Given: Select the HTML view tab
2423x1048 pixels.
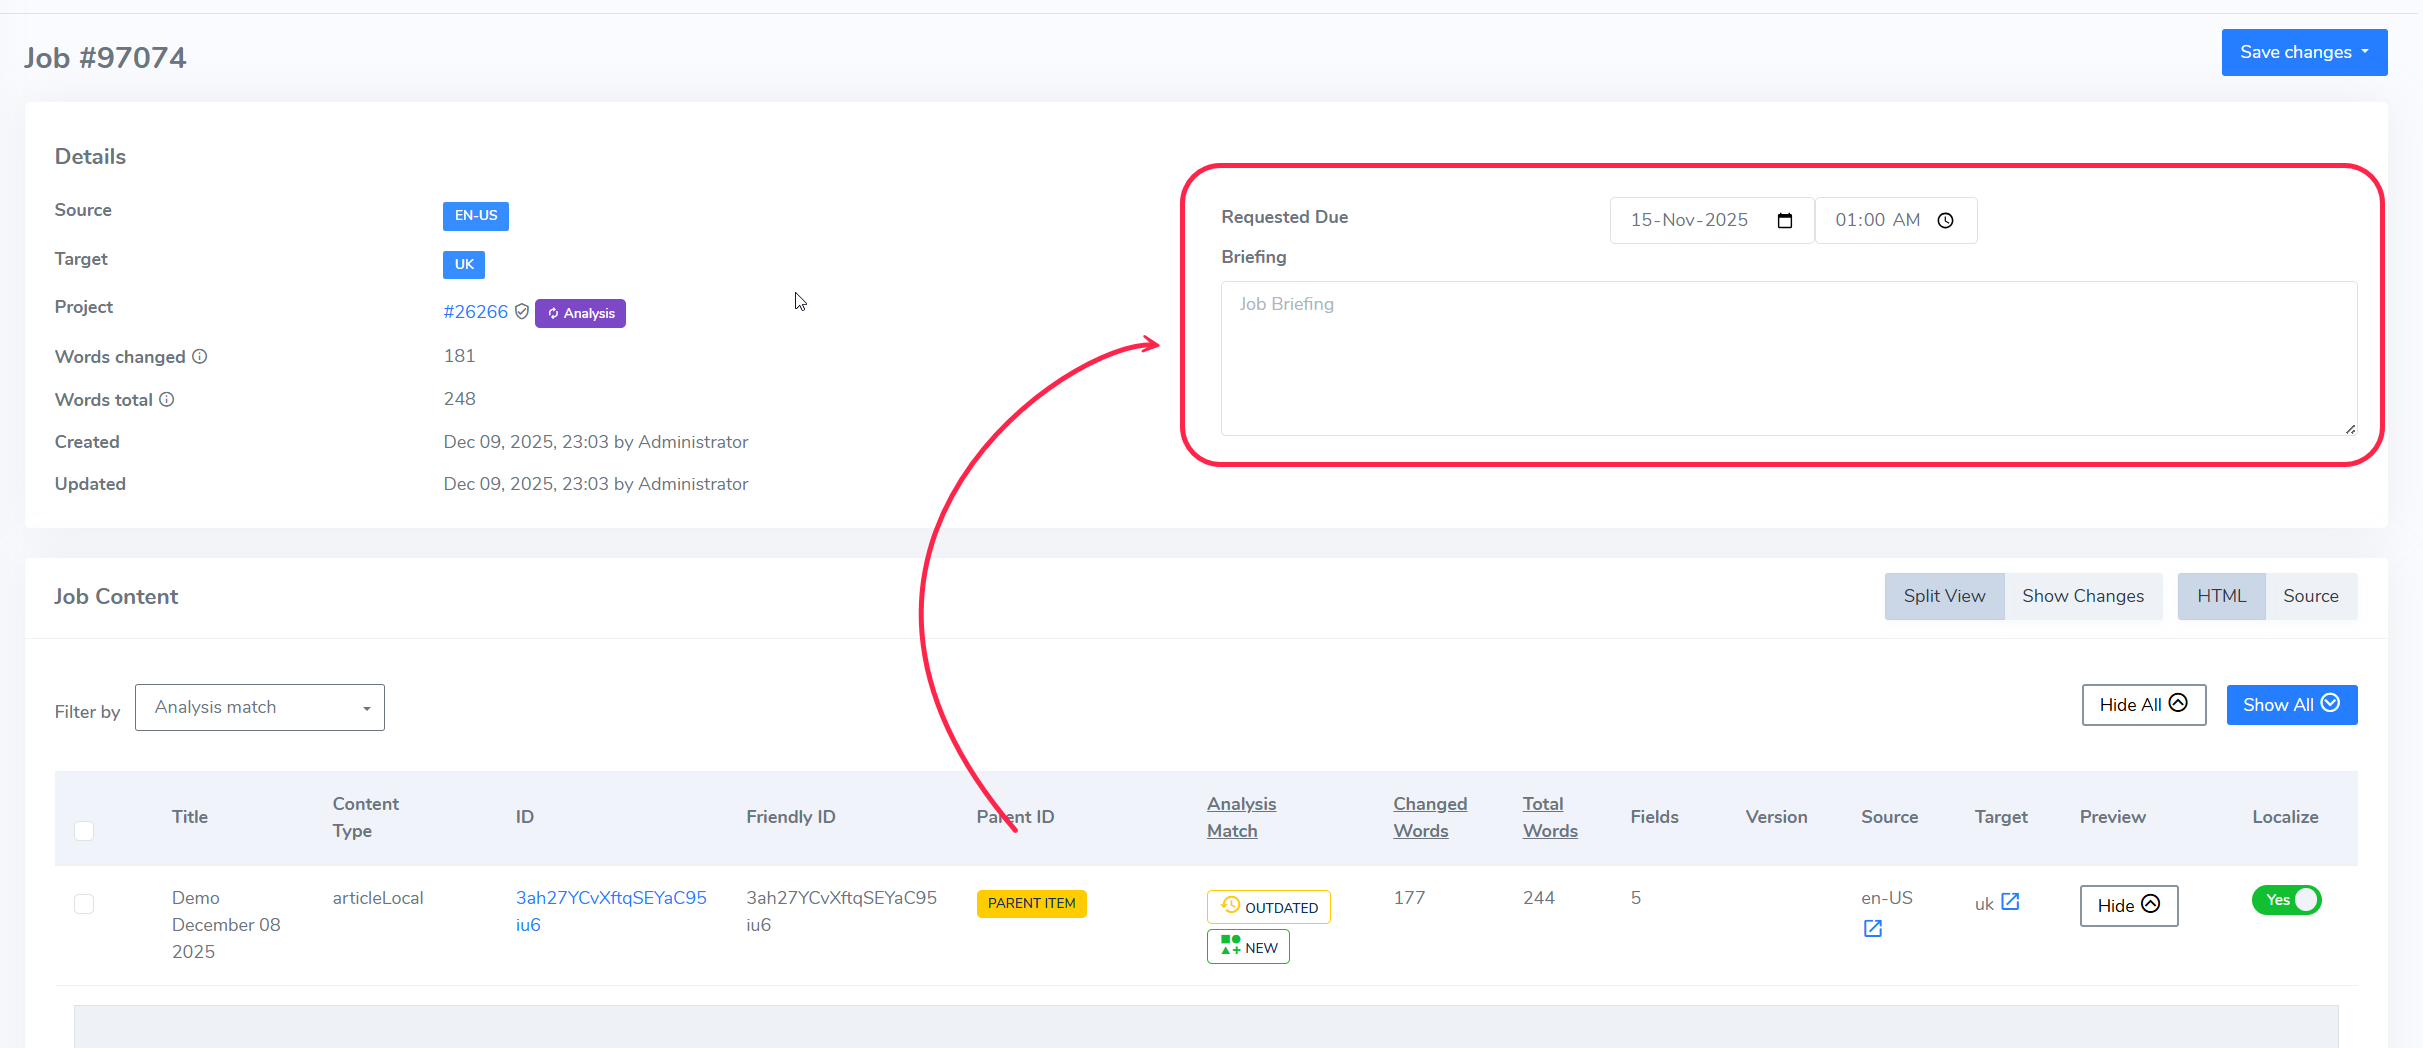Looking at the screenshot, I should tap(2221, 596).
